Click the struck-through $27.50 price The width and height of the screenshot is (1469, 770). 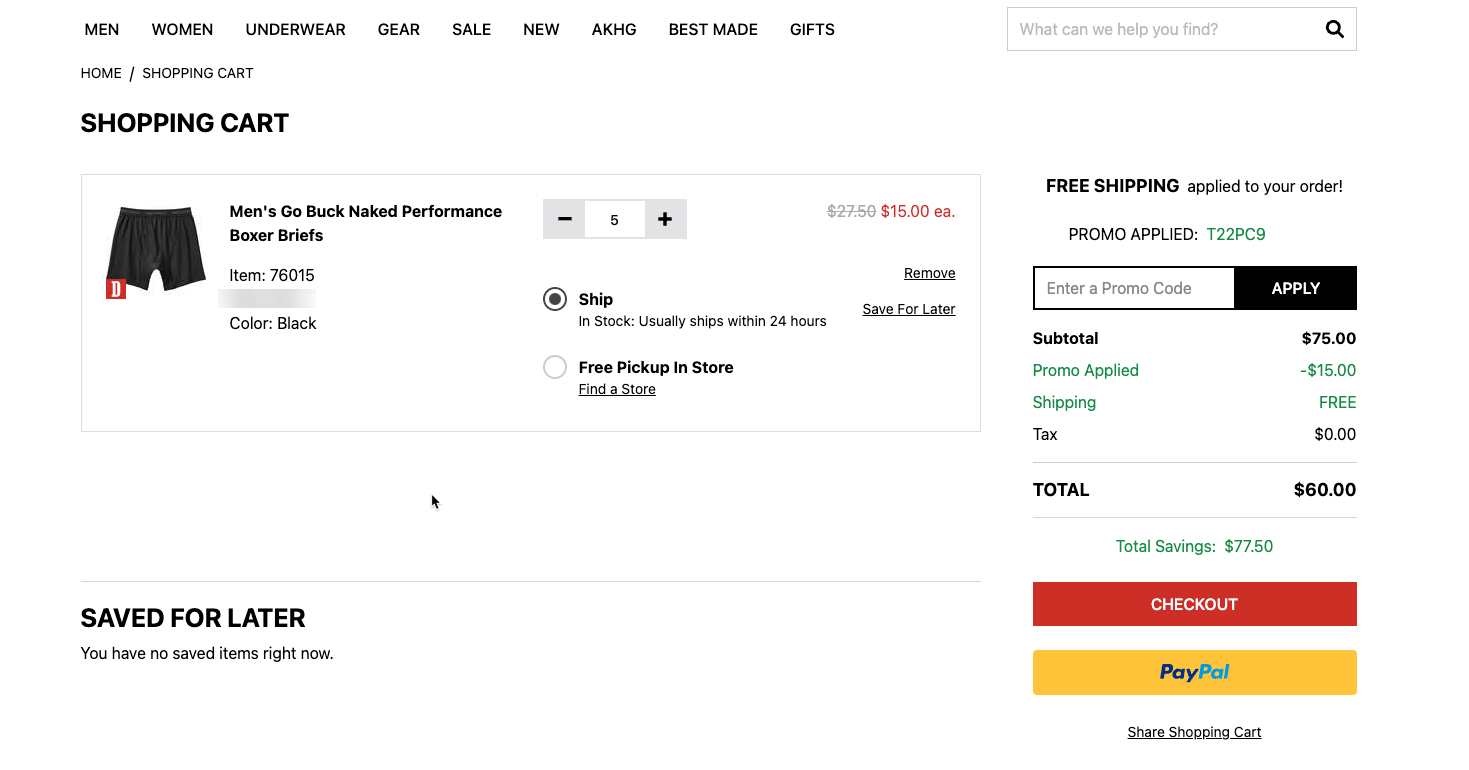(x=852, y=211)
